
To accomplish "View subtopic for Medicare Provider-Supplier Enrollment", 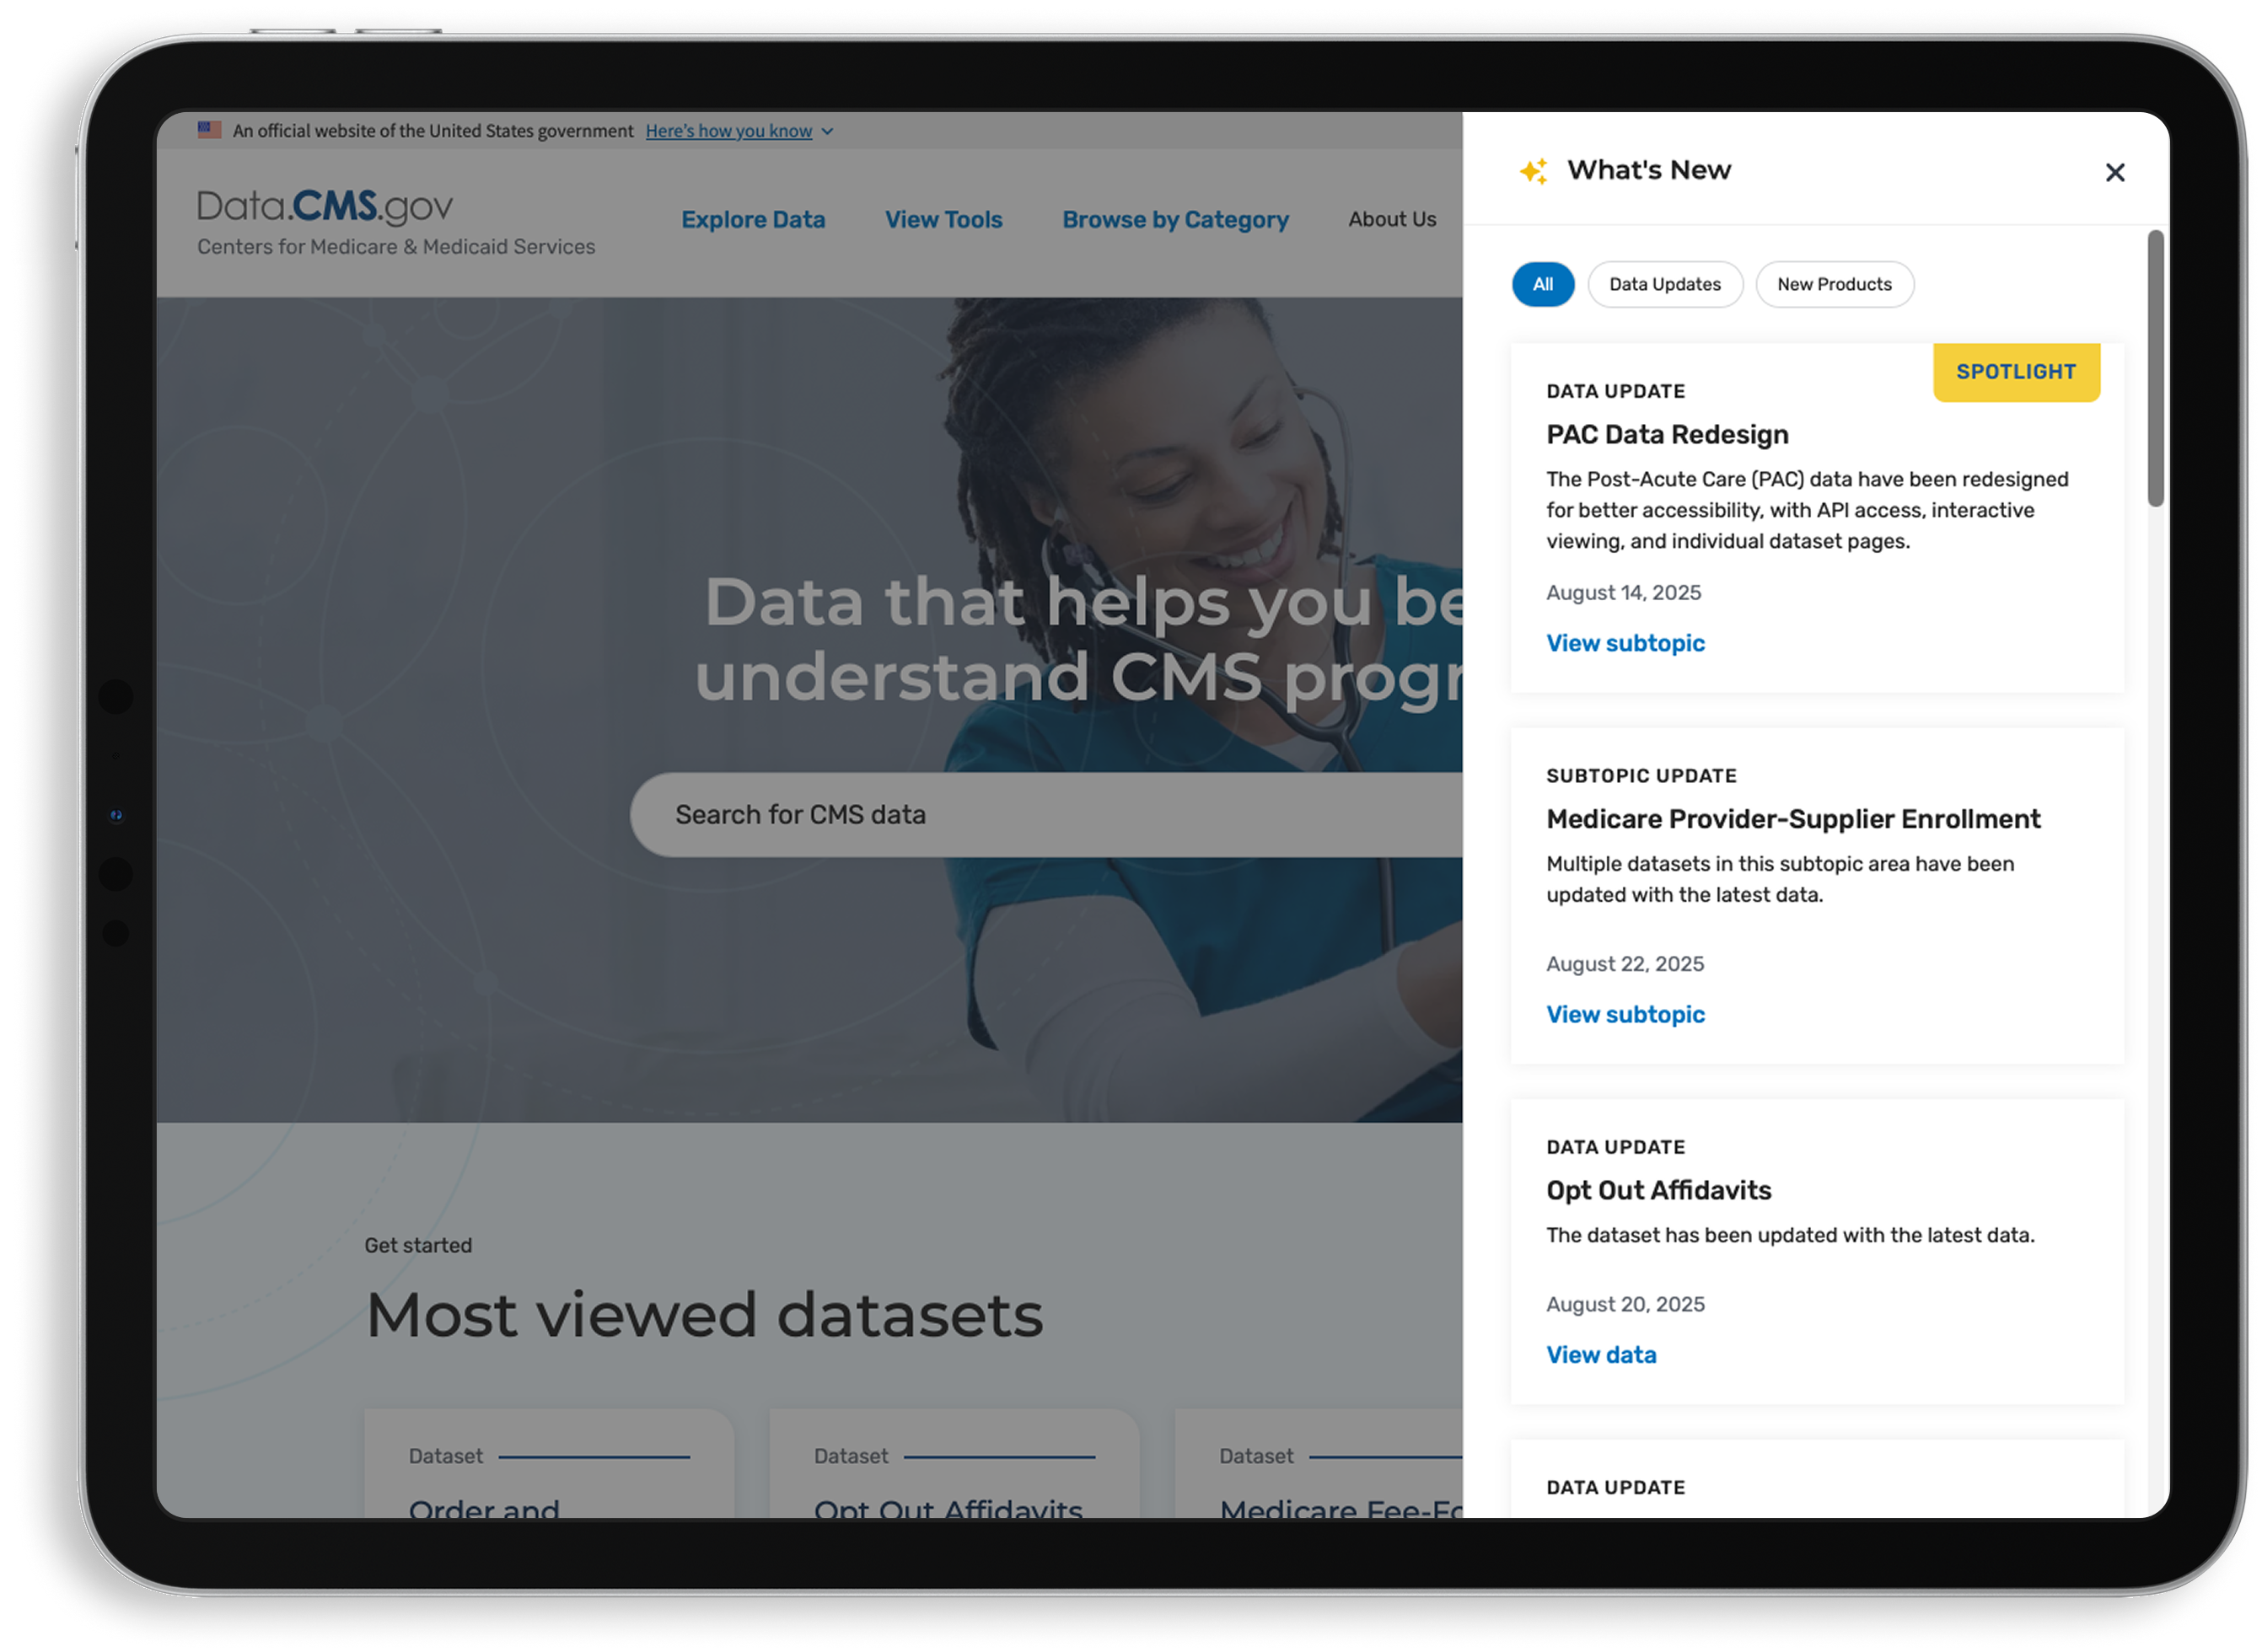I will click(x=1625, y=1014).
